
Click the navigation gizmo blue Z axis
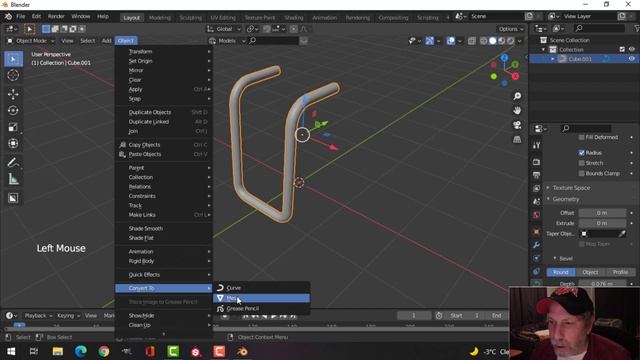[x=504, y=58]
